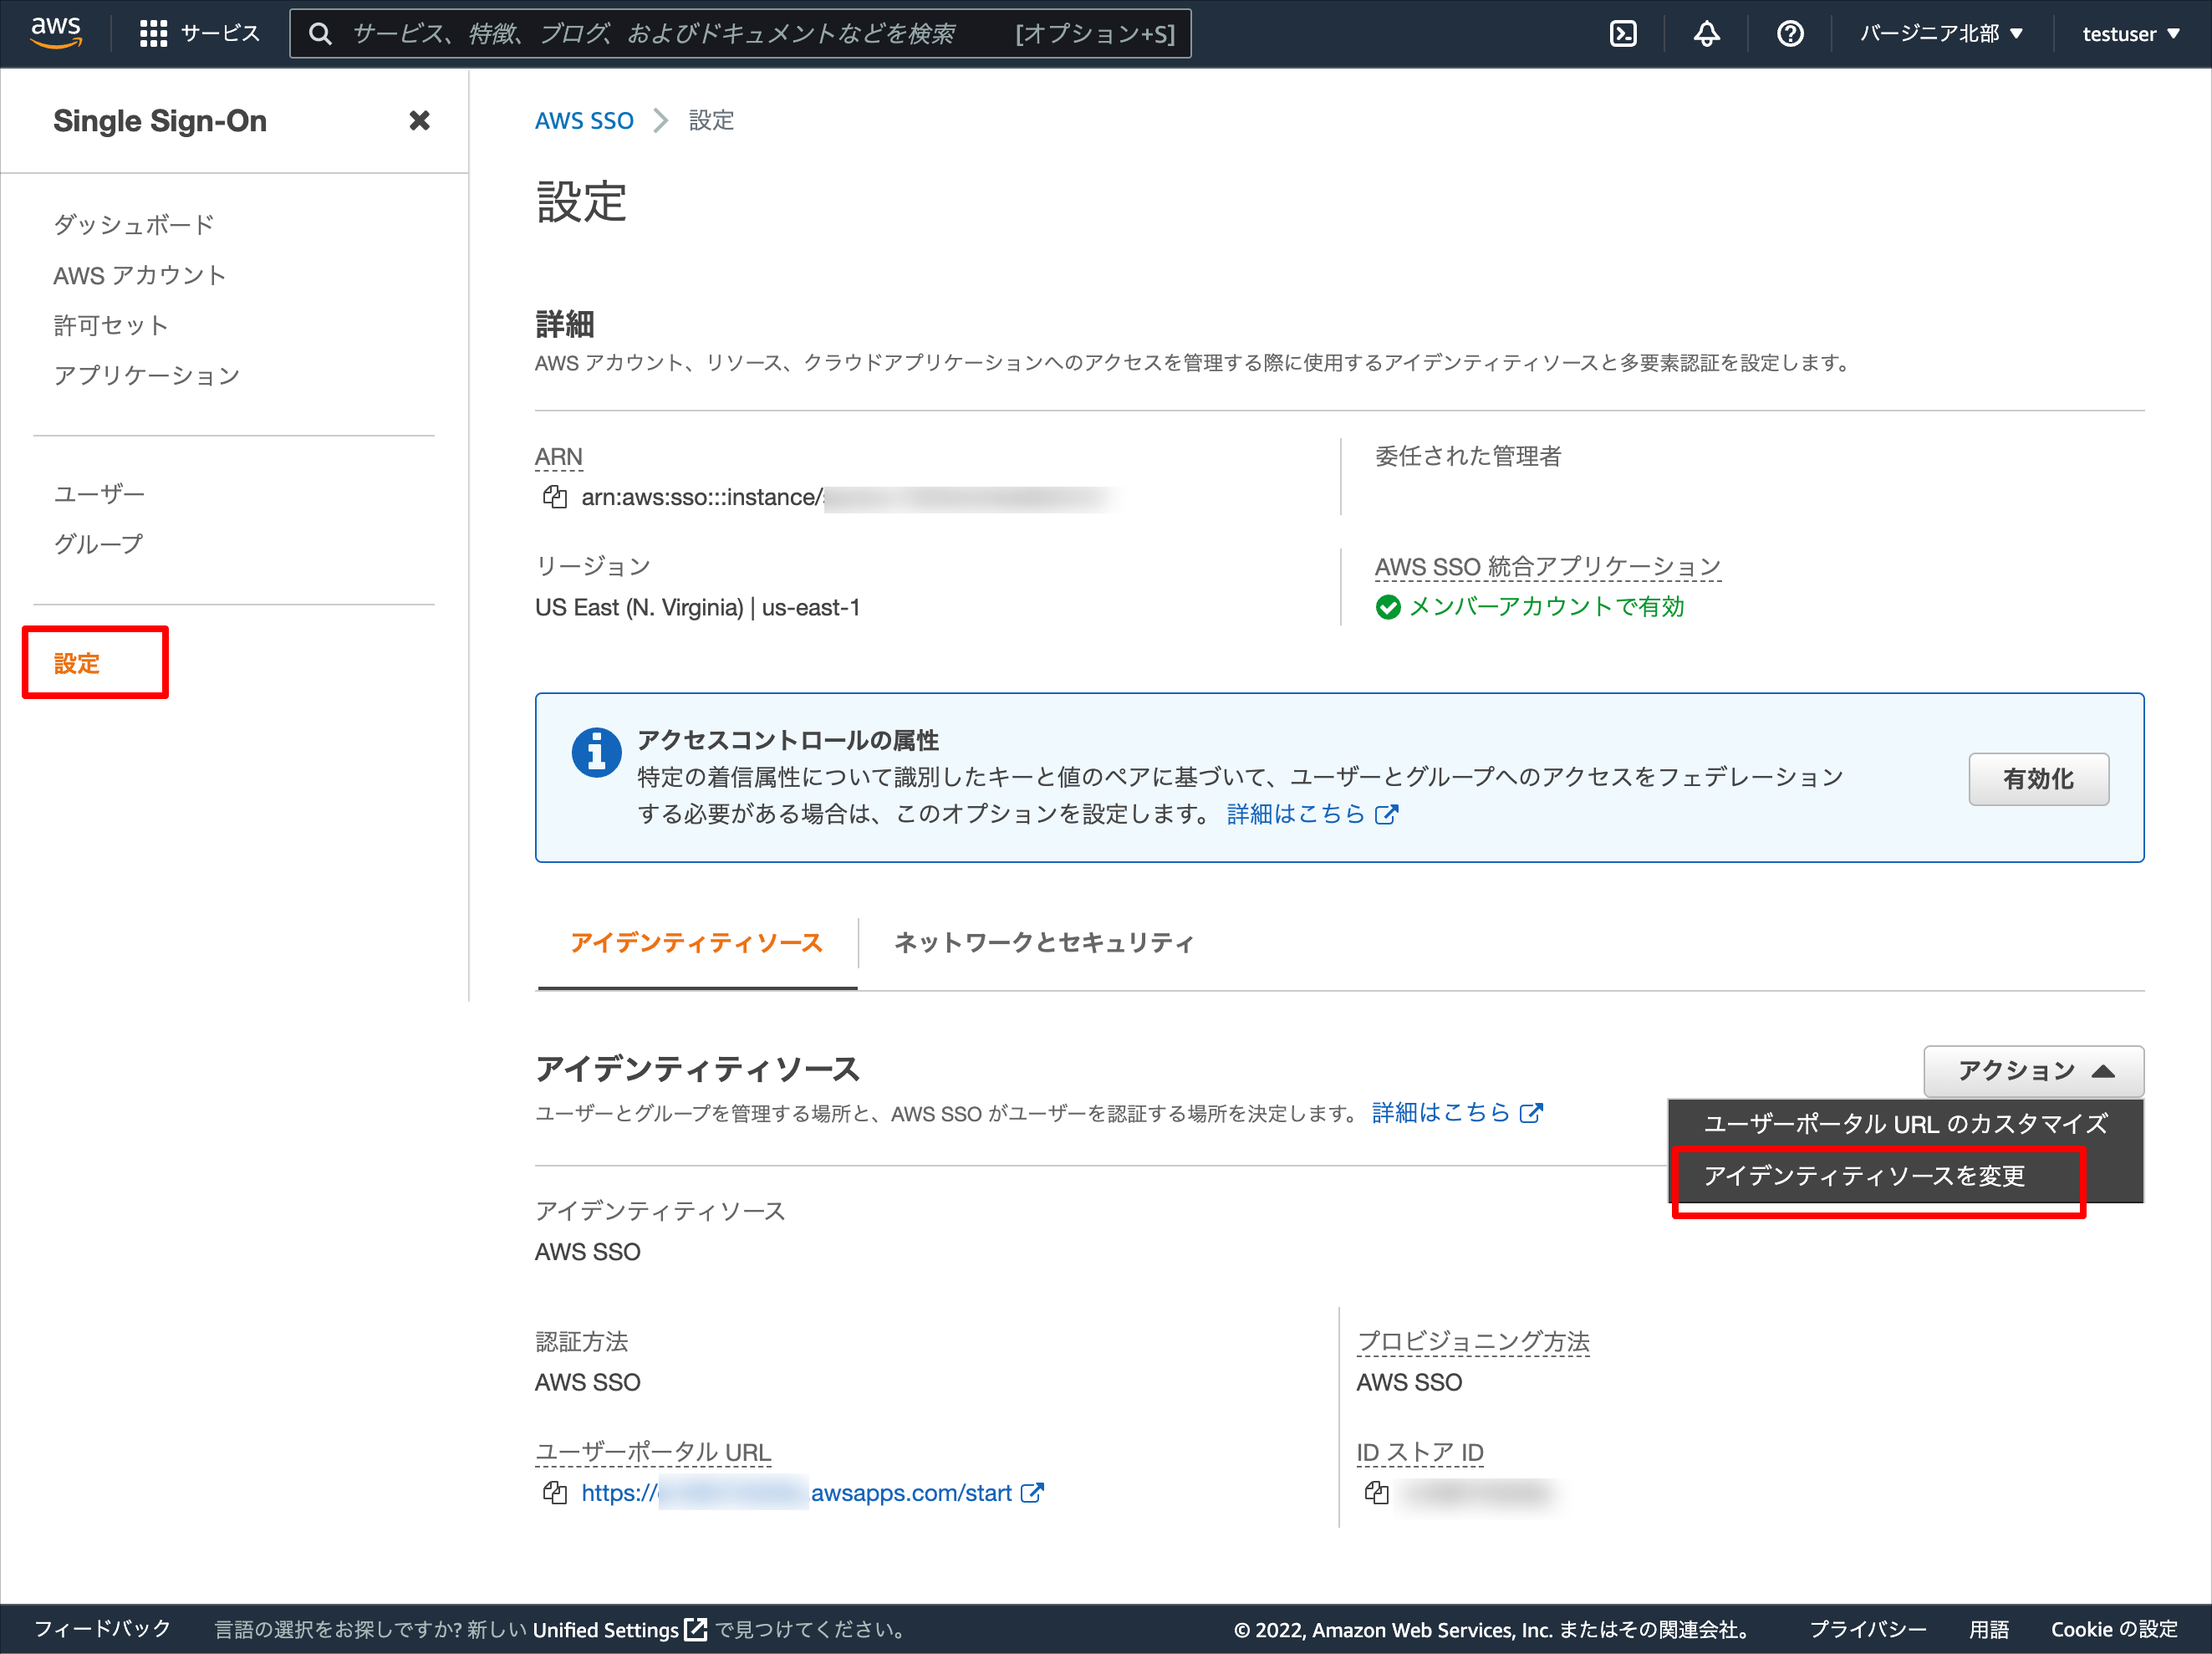The image size is (2212, 1654).
Task: Open the services grid icon
Action: (x=153, y=34)
